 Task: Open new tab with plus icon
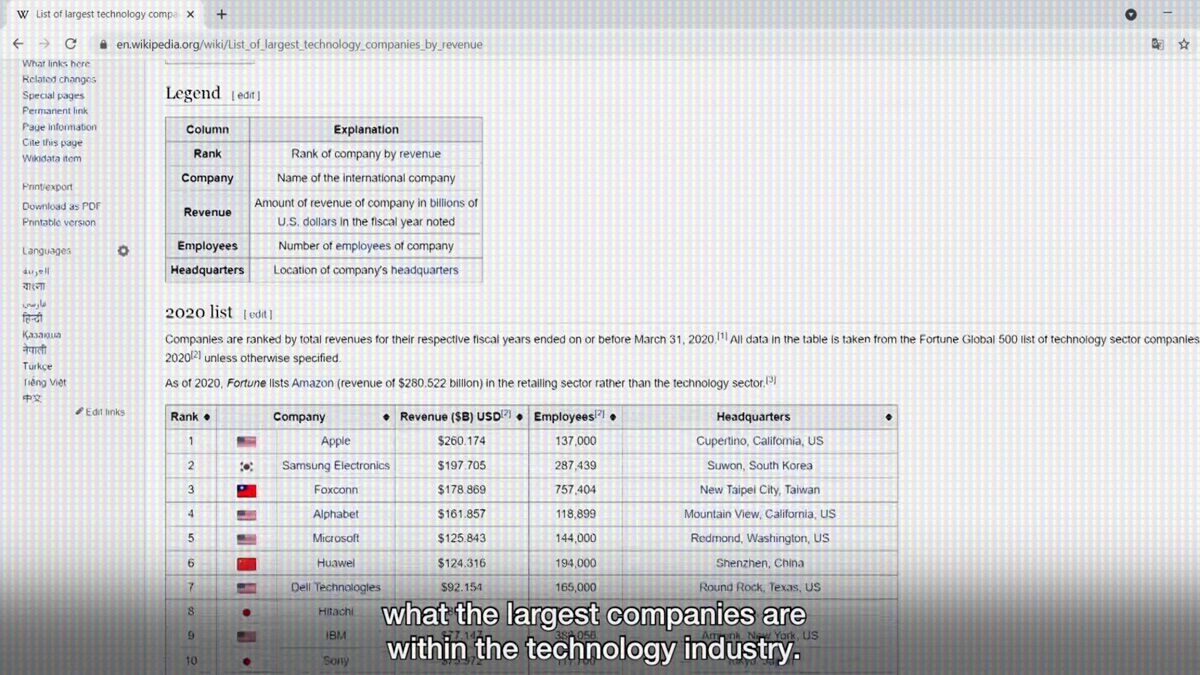[221, 14]
